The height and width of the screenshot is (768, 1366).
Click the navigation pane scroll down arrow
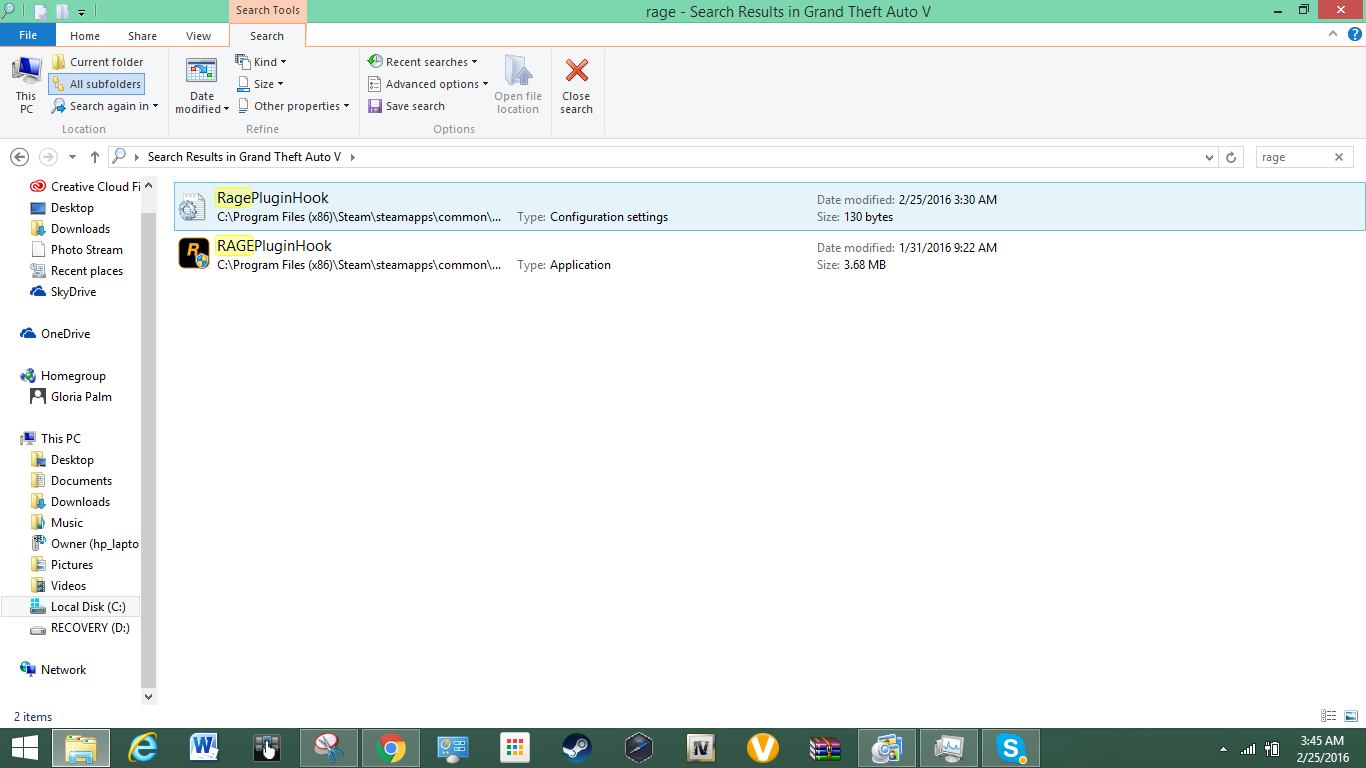(149, 696)
